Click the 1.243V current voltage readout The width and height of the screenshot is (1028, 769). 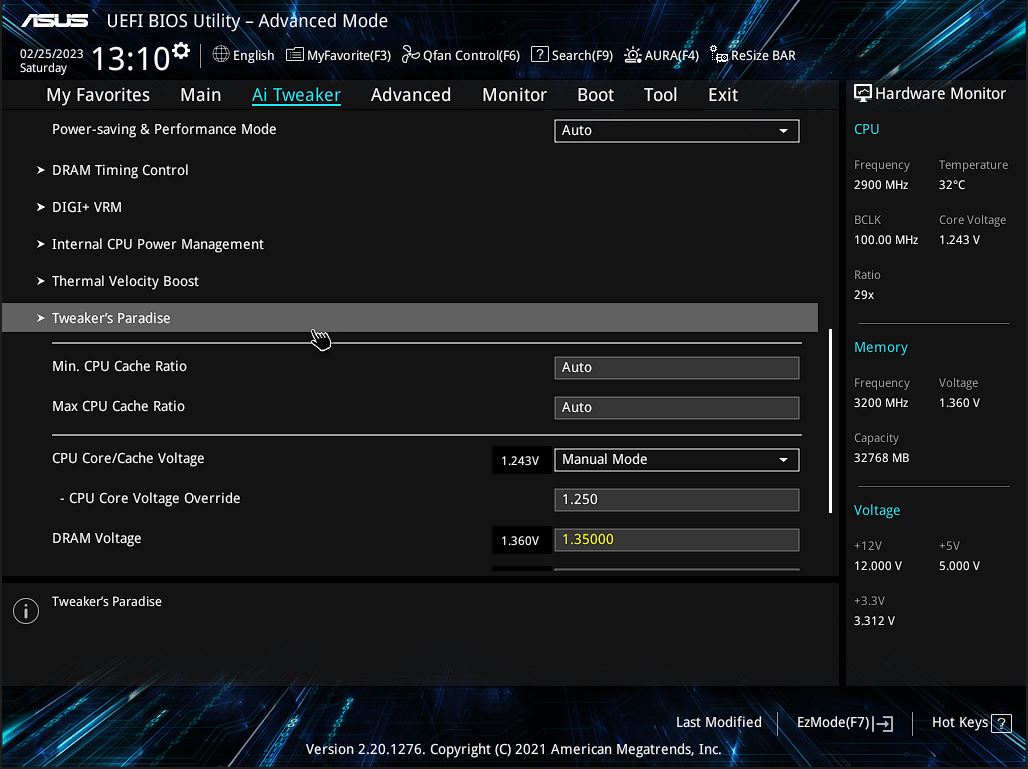coord(520,461)
